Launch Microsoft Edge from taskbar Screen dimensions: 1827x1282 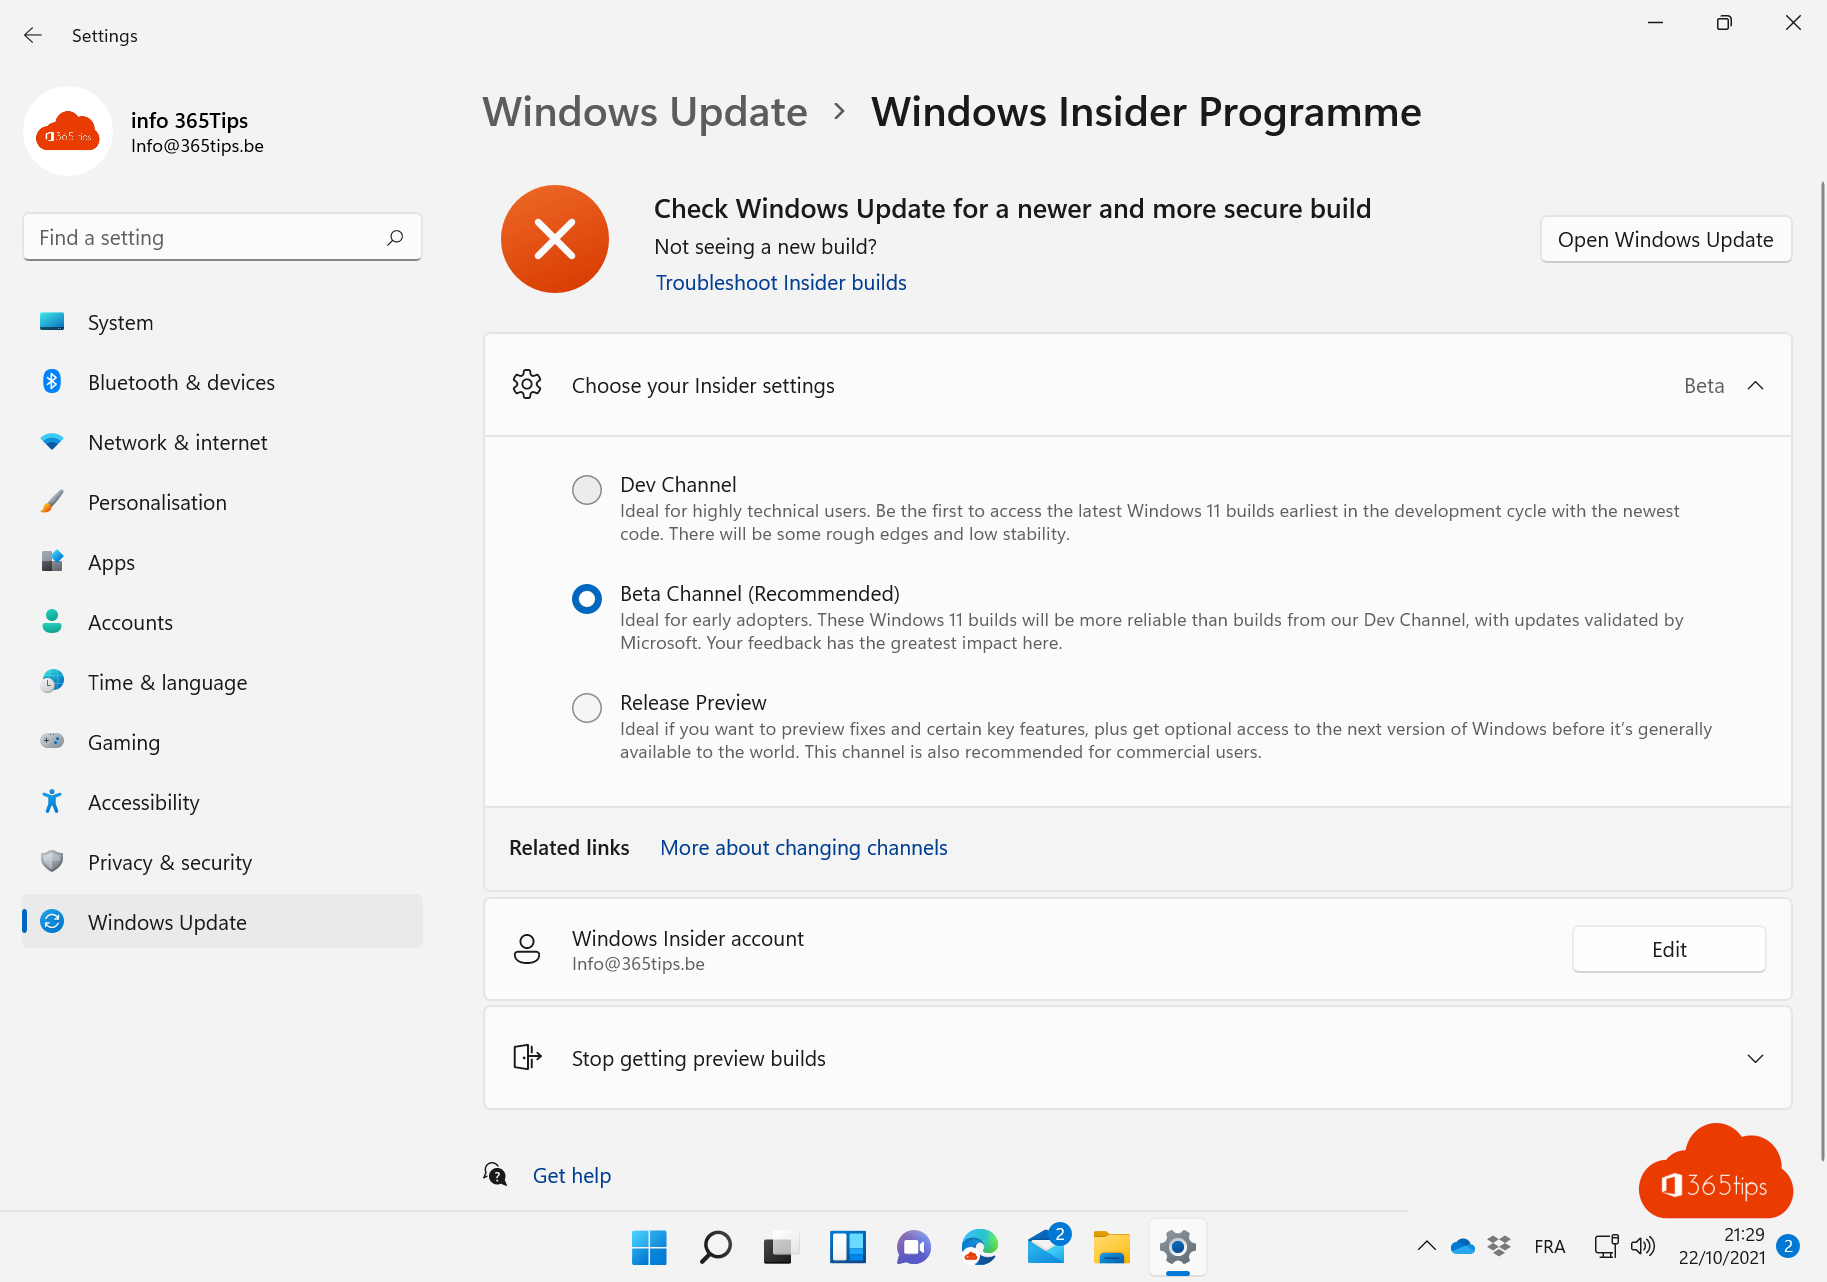pos(979,1247)
